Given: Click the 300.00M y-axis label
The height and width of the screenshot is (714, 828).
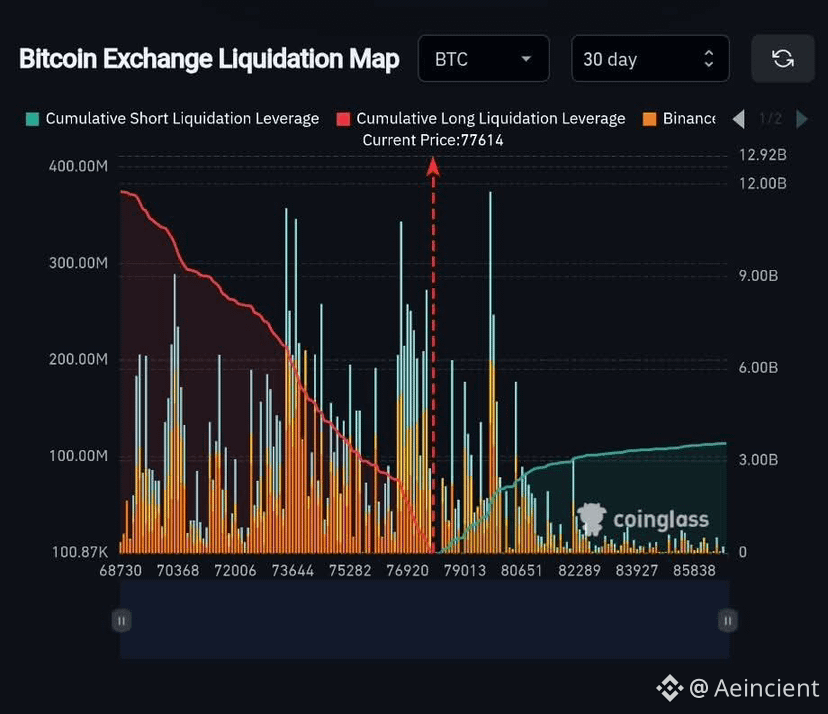Looking at the screenshot, I should [x=78, y=263].
